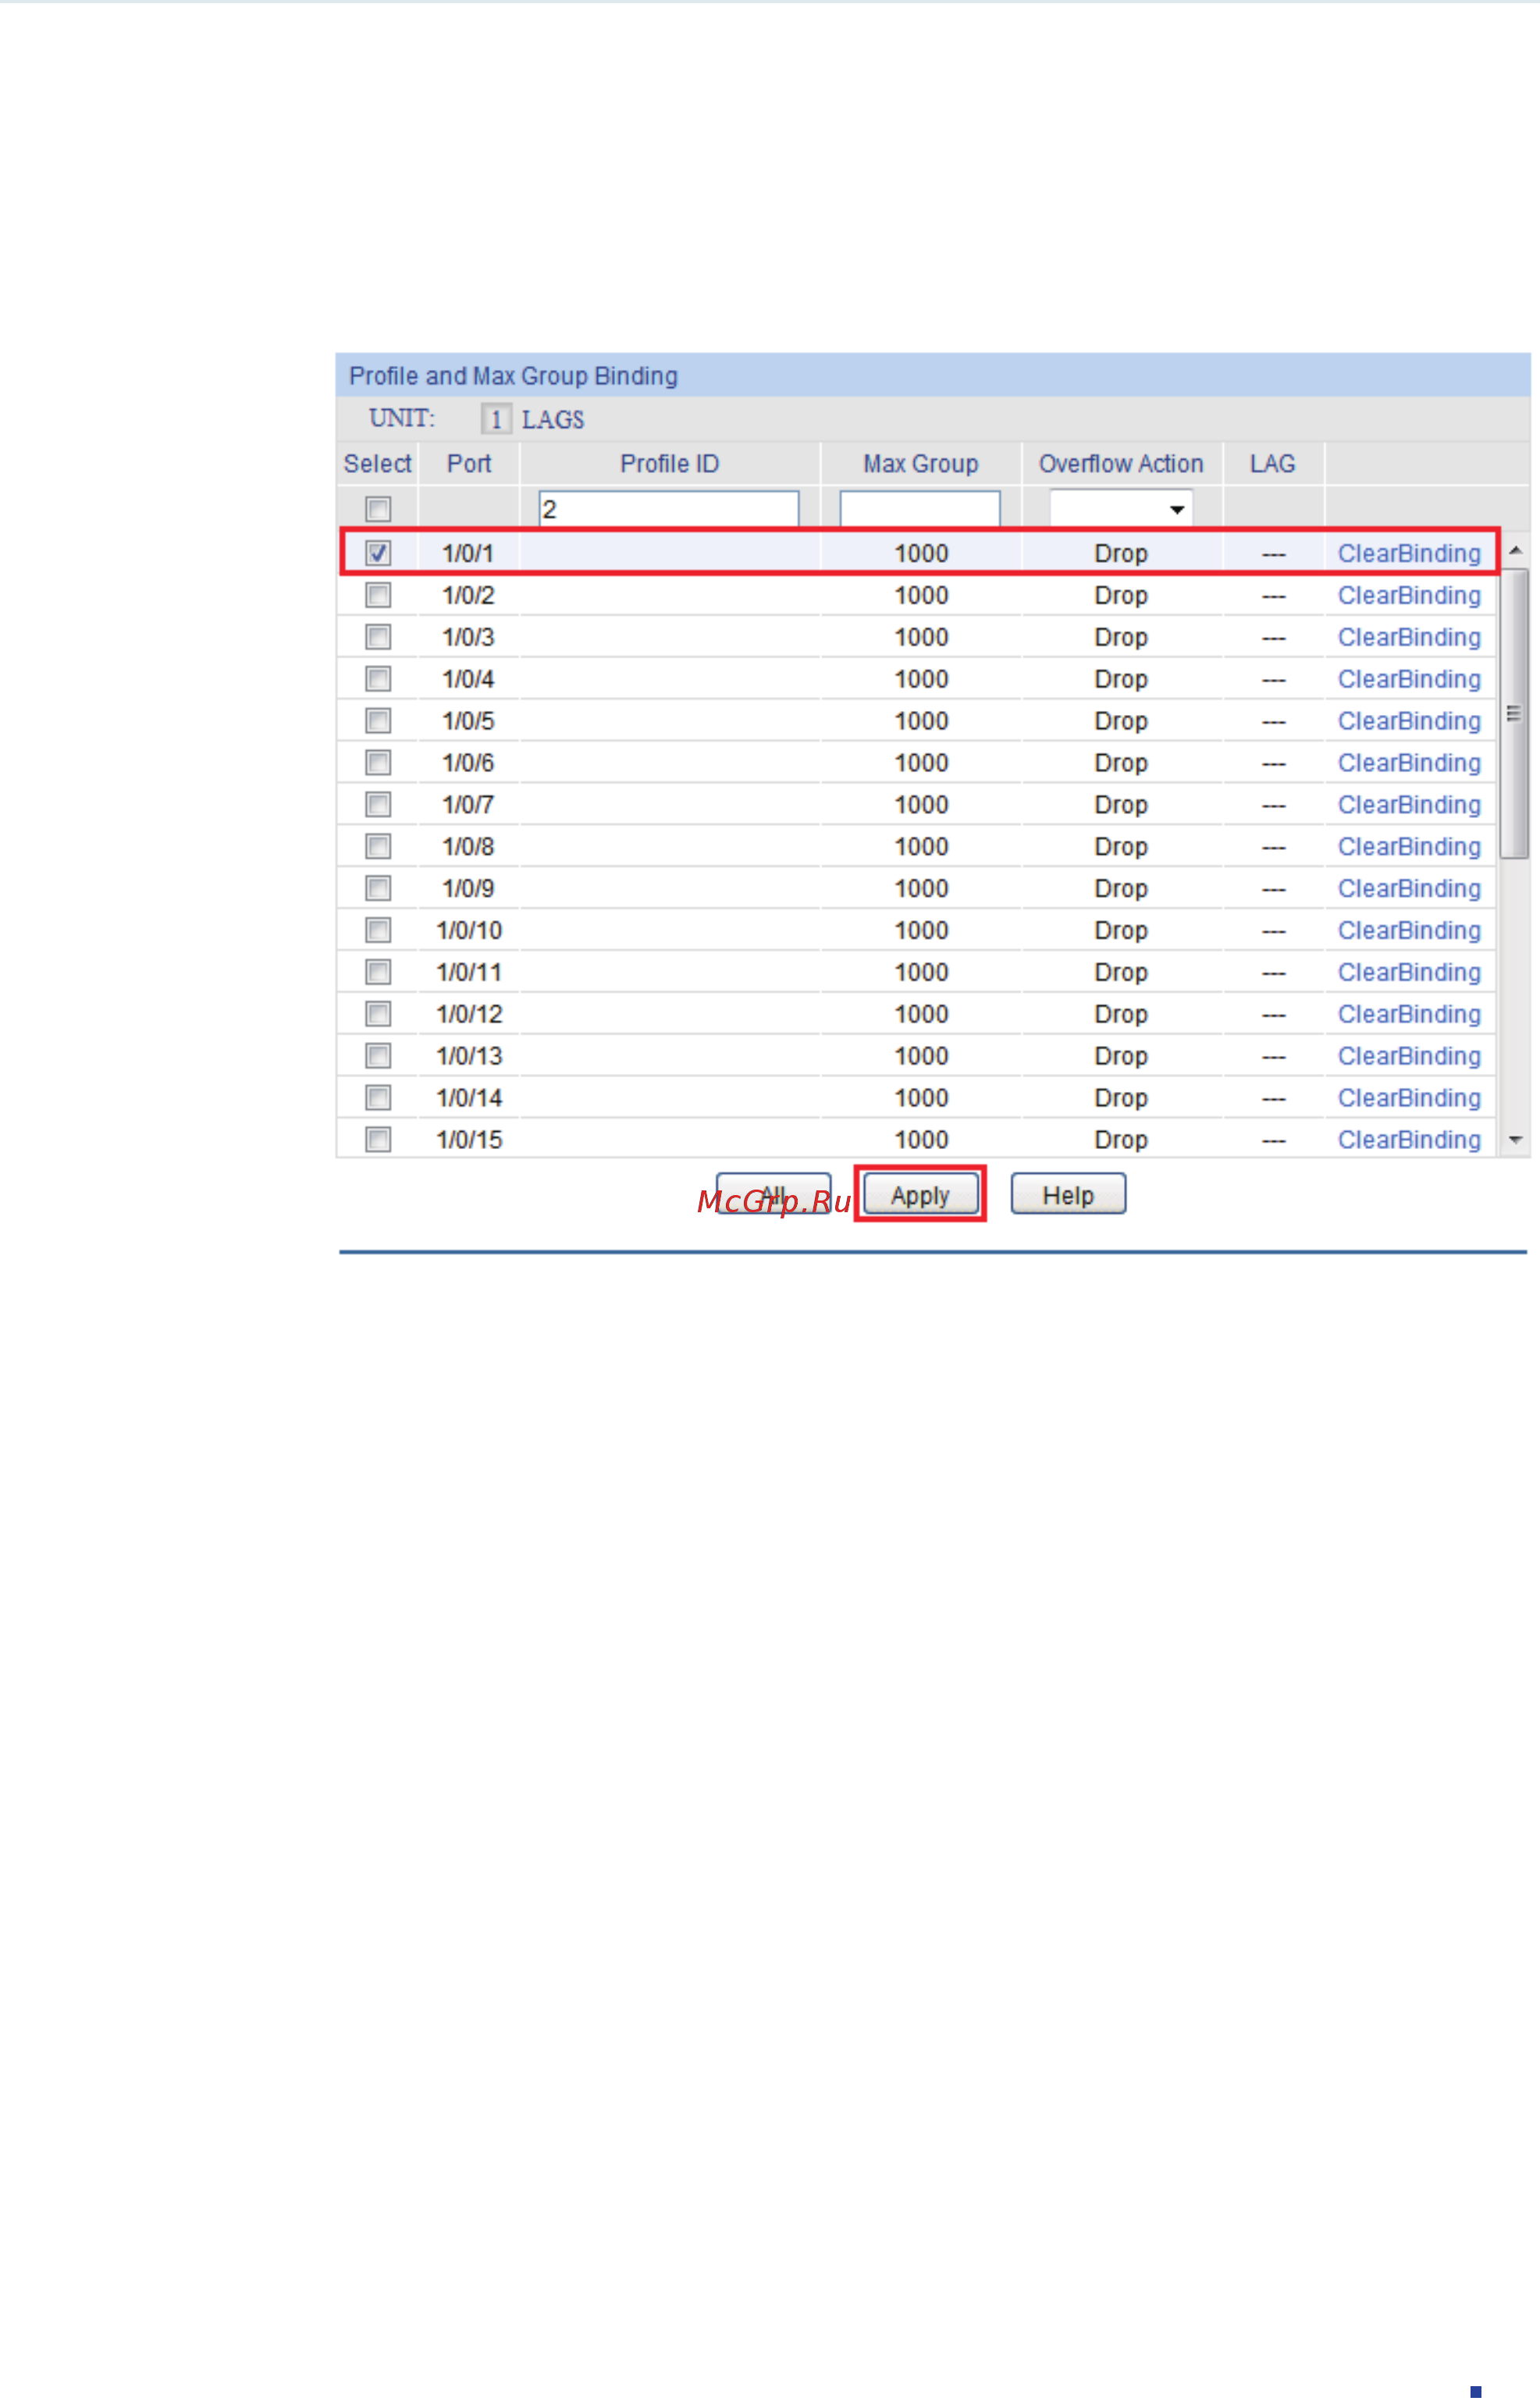The height and width of the screenshot is (2401, 1540).
Task: Click ClearBinding for port 1/0/9
Action: tap(1409, 890)
